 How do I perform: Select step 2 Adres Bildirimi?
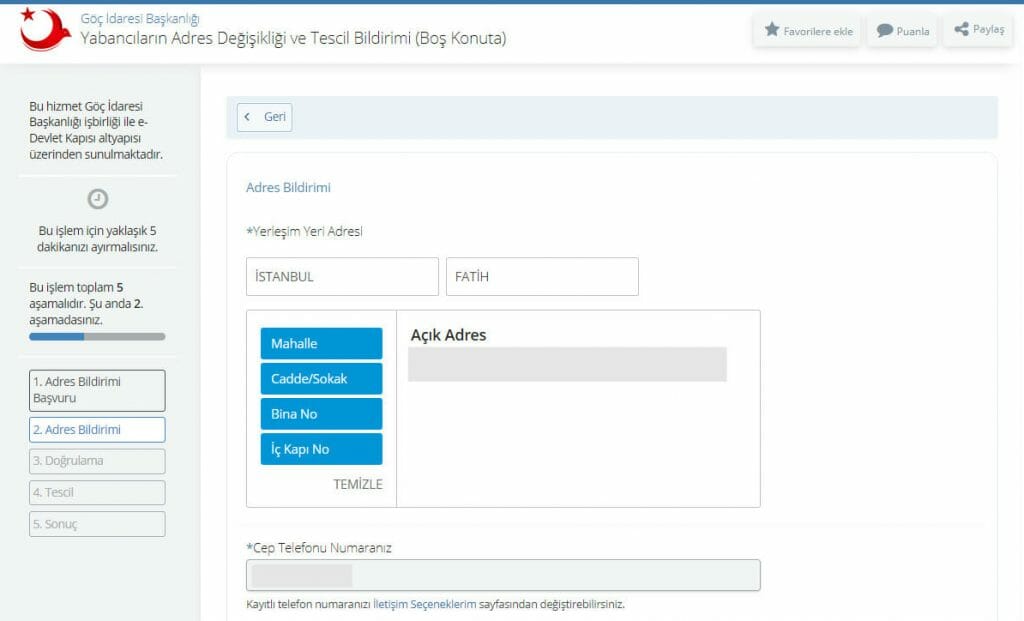(97, 430)
